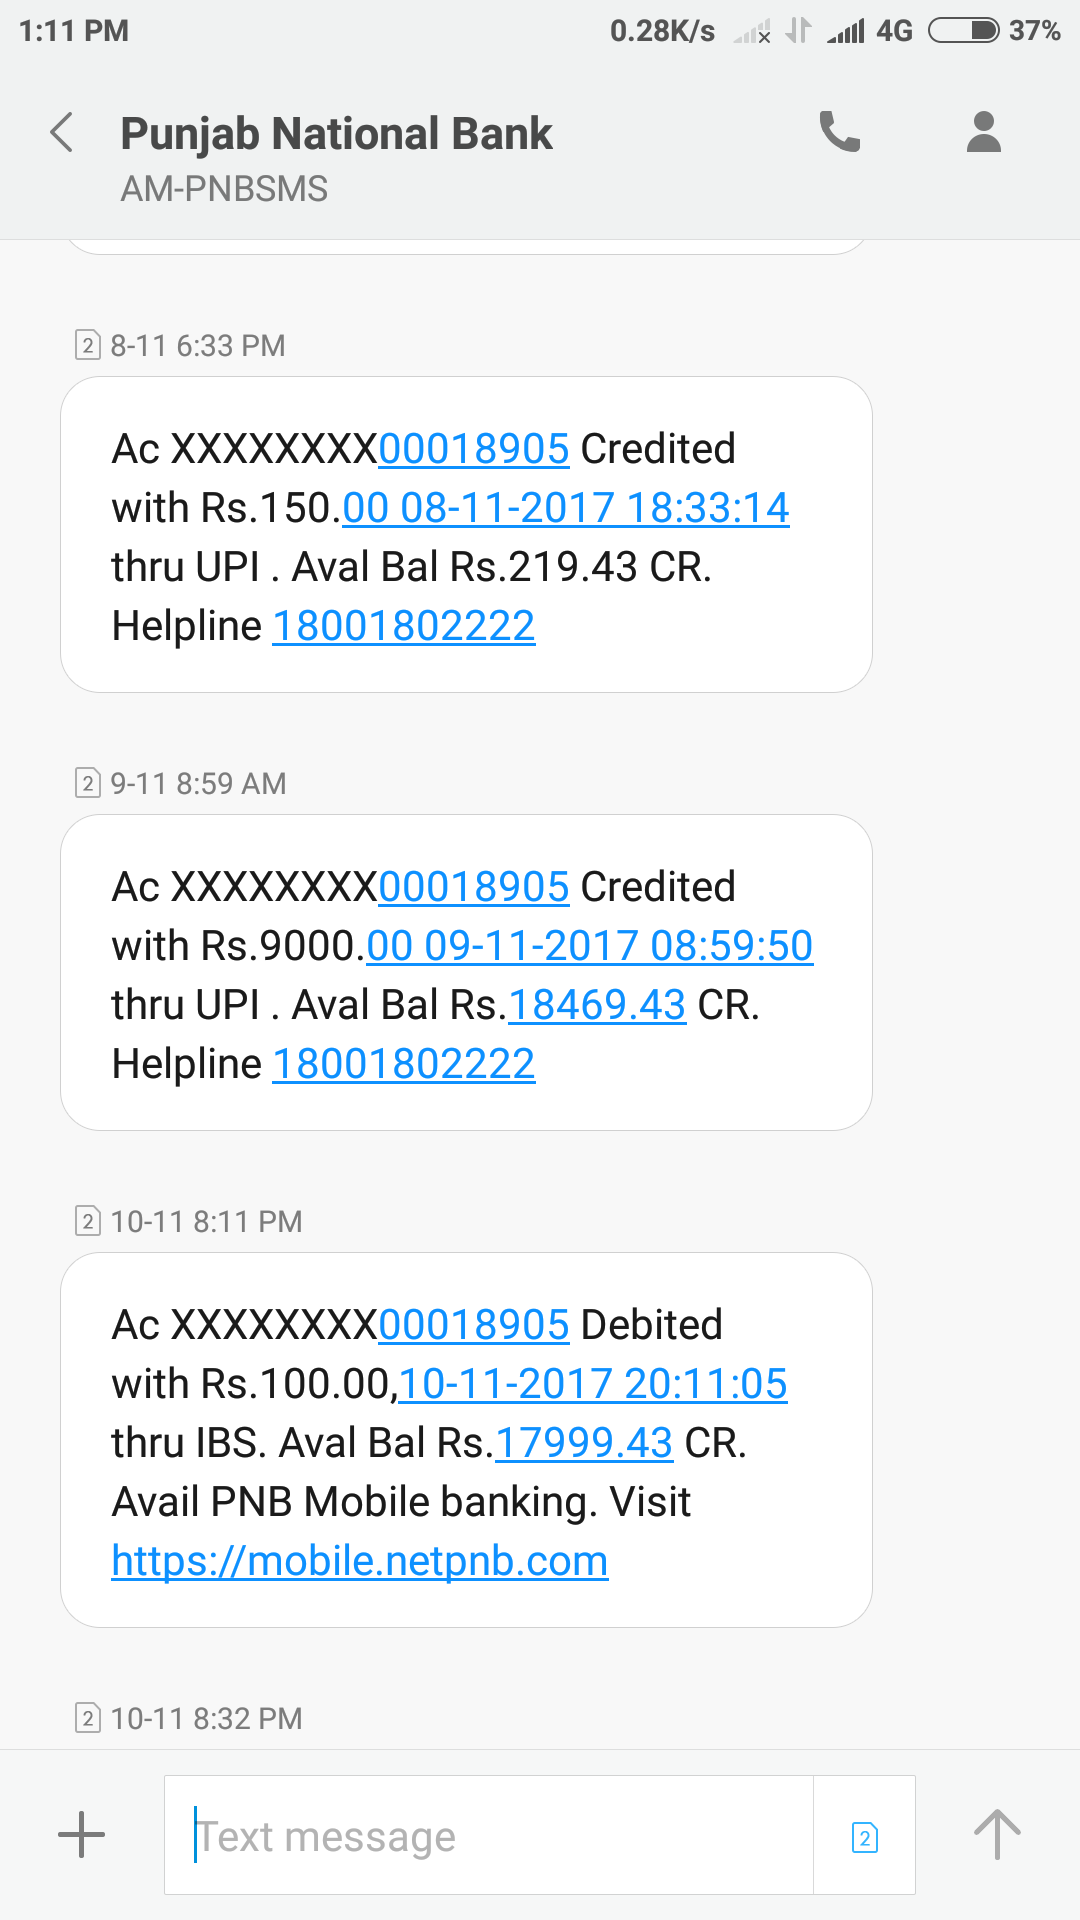1080x1920 pixels.
Task: Tap the 18469.43 balance link
Action: [598, 1005]
